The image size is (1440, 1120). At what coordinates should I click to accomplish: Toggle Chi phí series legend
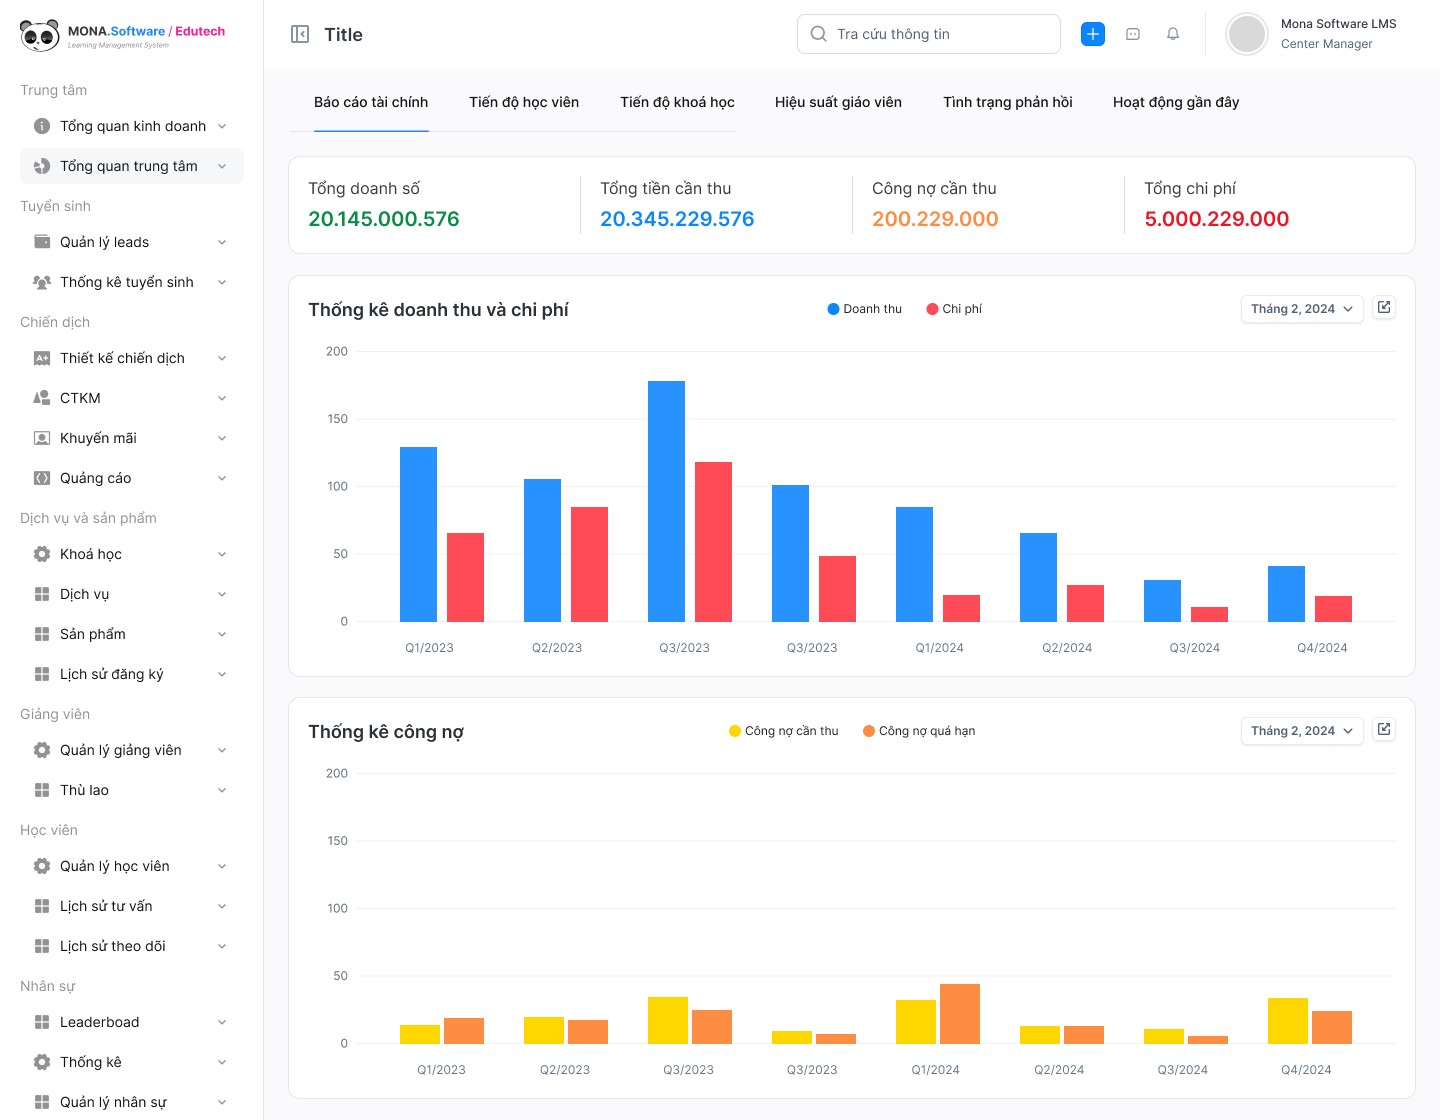954,309
